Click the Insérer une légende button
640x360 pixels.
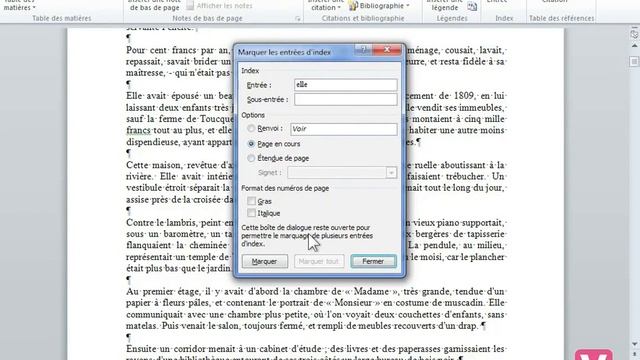coord(444,5)
